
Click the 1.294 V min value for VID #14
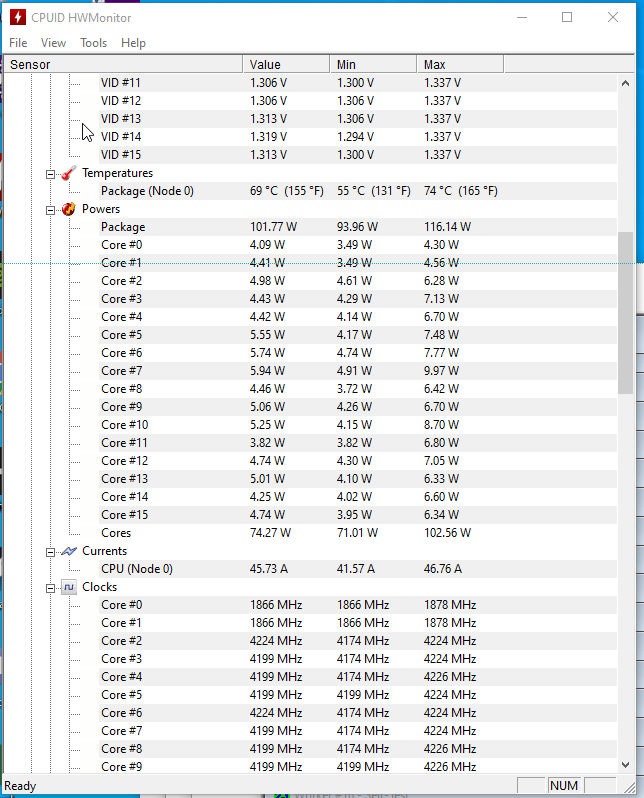coord(355,136)
